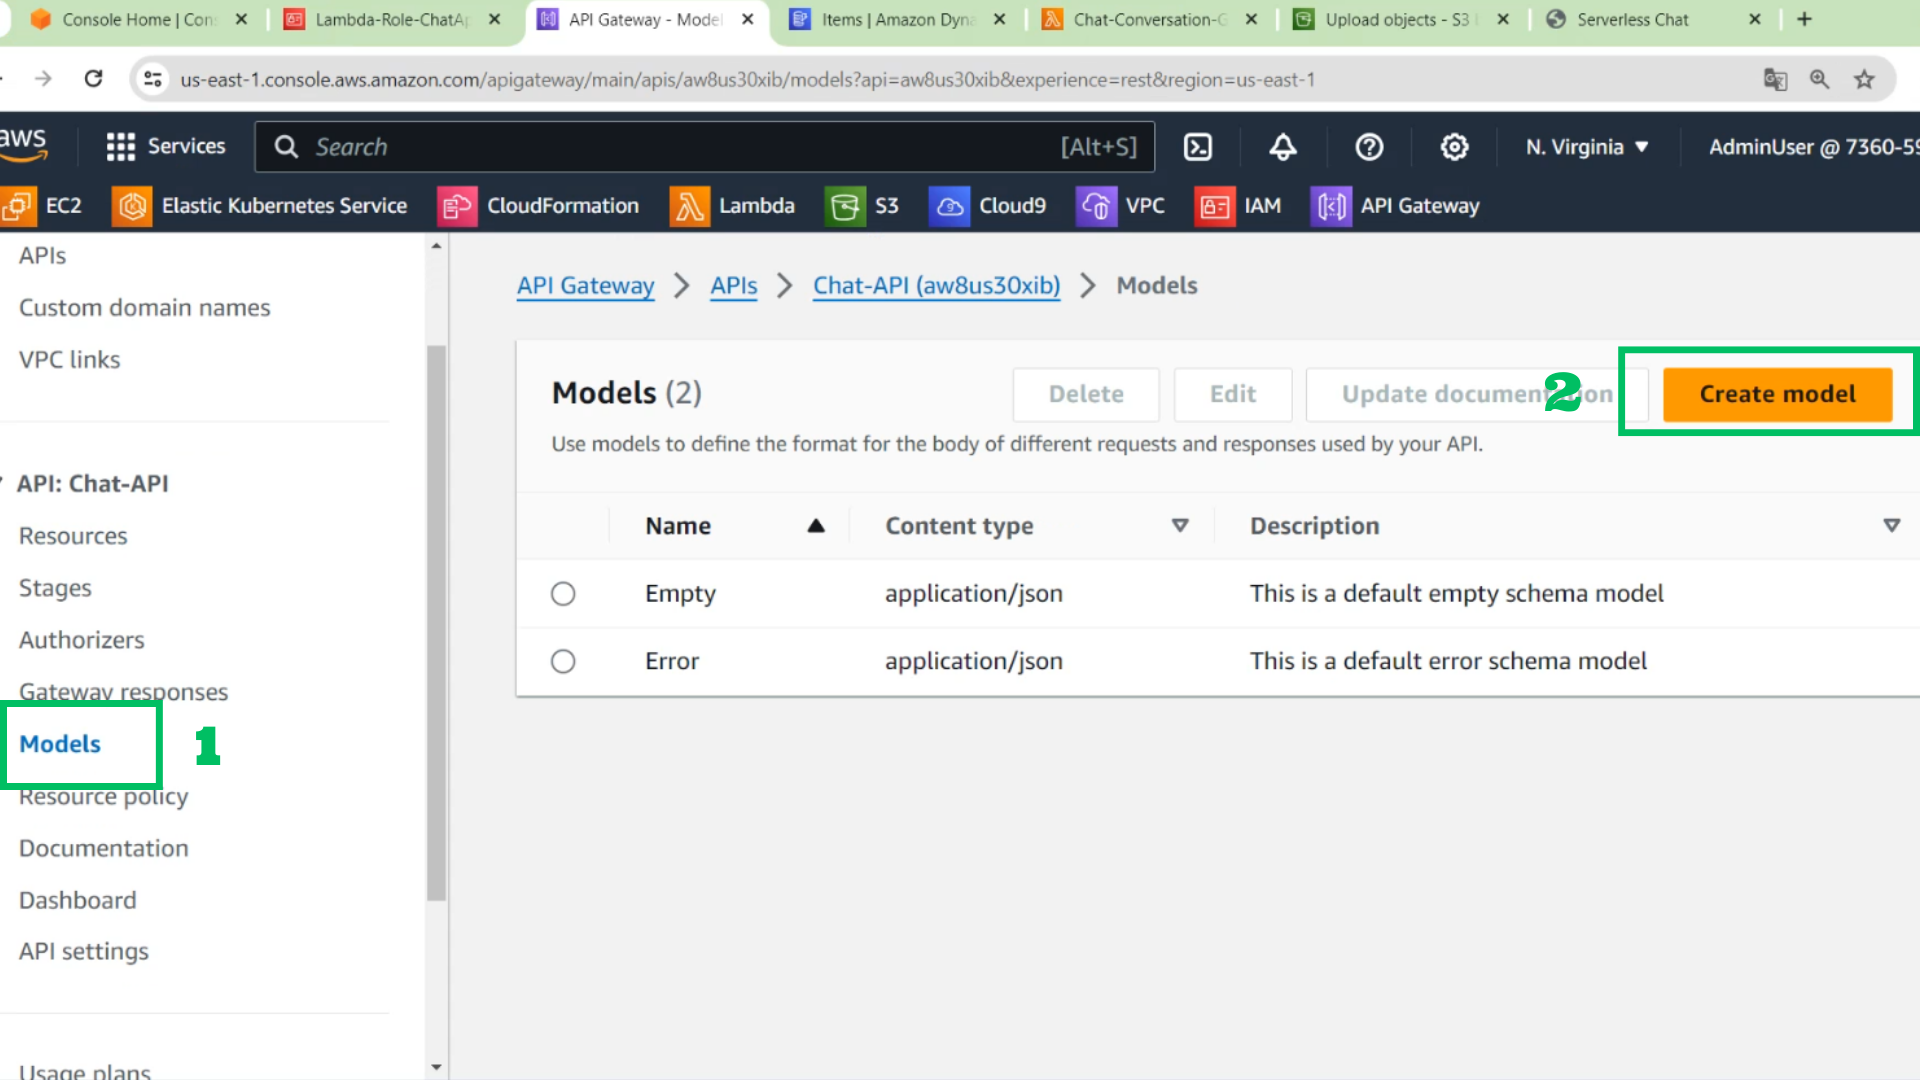Open Content type column sort dropdown

[1180, 526]
